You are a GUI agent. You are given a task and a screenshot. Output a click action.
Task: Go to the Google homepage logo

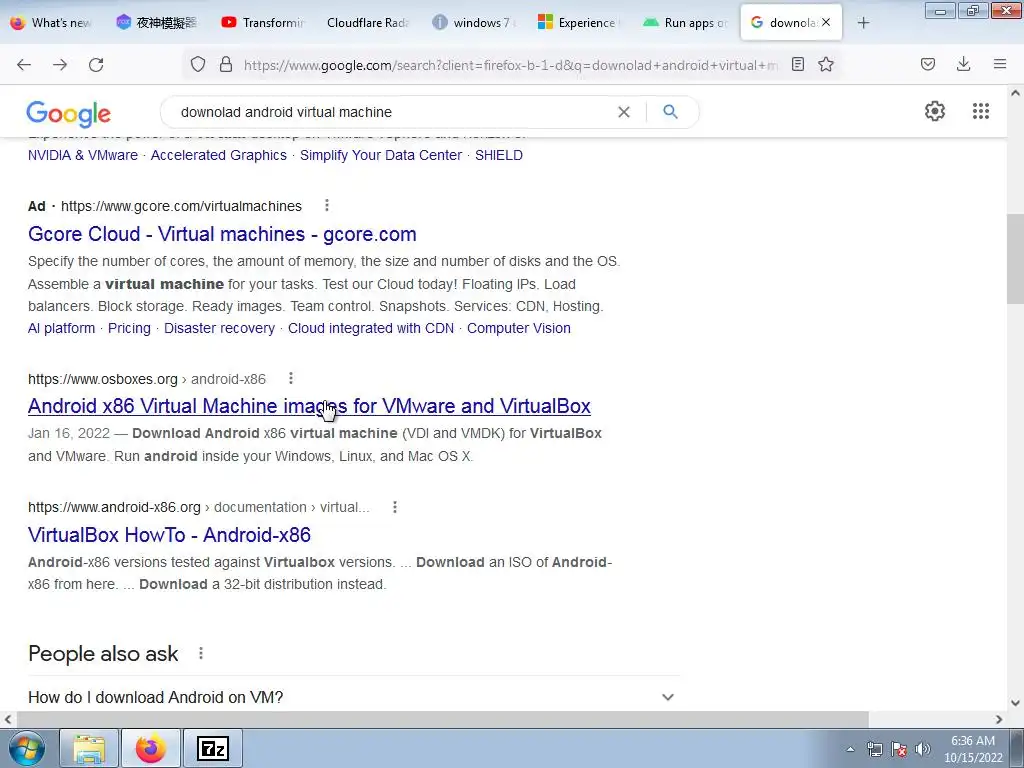(69, 114)
